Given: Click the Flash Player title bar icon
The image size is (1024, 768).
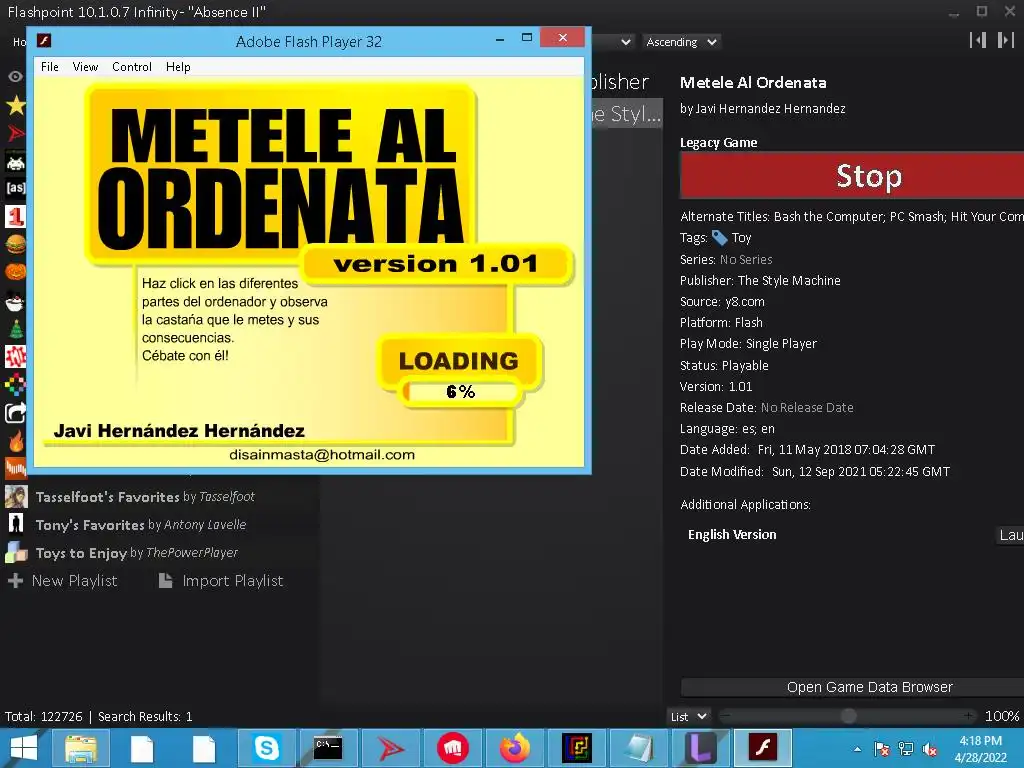Looking at the screenshot, I should pyautogui.click(x=44, y=40).
